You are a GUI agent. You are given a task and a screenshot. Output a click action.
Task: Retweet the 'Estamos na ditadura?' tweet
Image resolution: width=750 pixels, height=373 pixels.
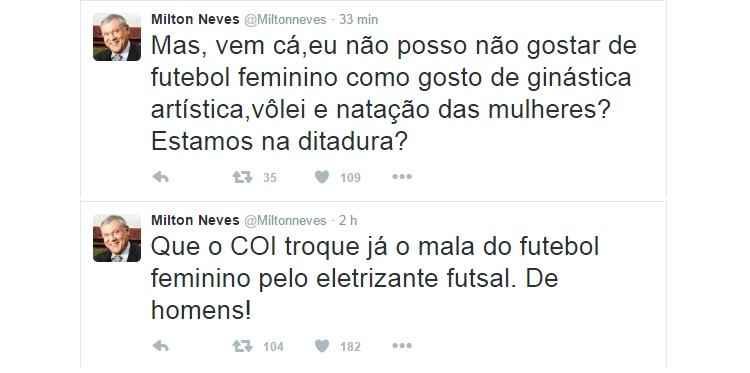point(243,177)
